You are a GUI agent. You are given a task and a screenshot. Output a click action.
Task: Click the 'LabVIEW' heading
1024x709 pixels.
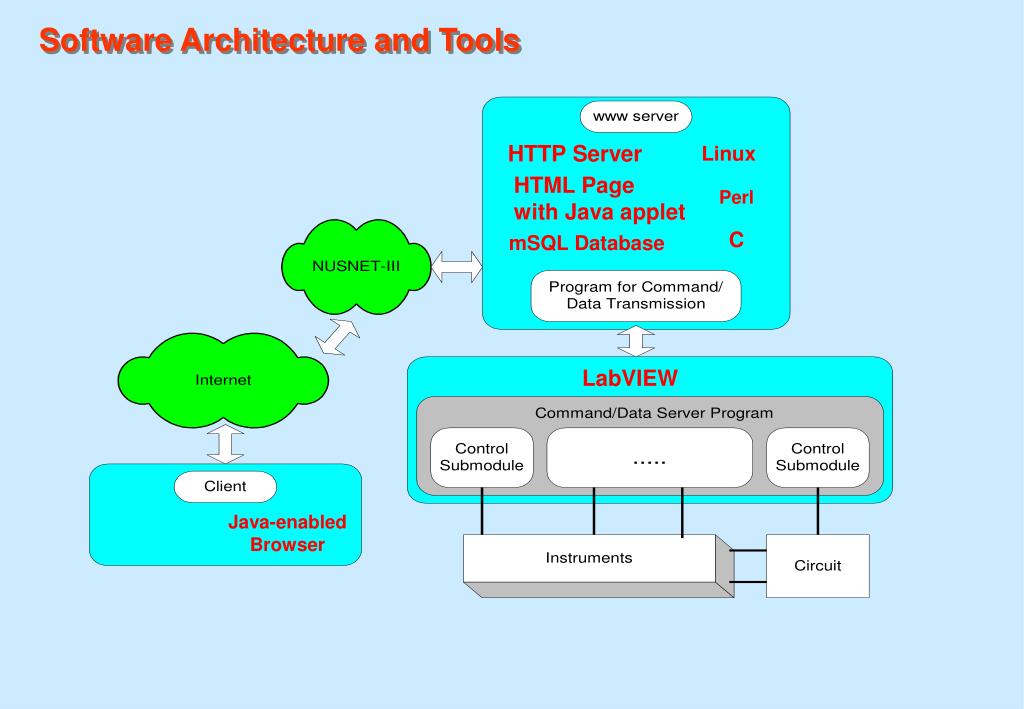tap(630, 378)
